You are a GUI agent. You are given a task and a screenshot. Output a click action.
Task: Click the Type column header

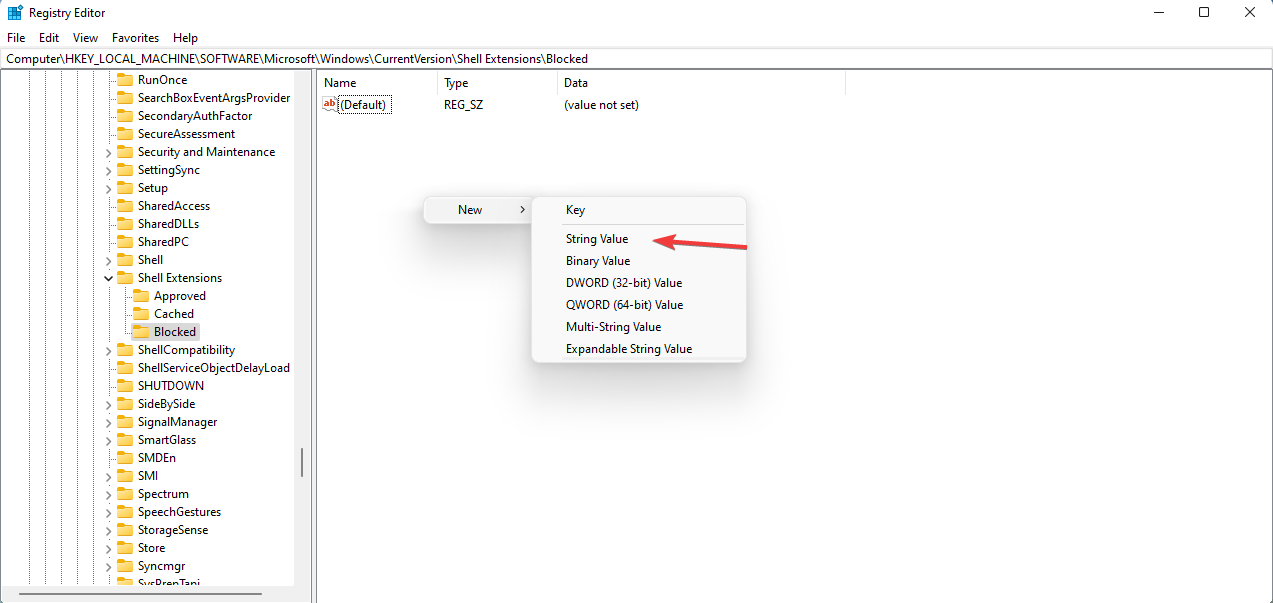(498, 83)
